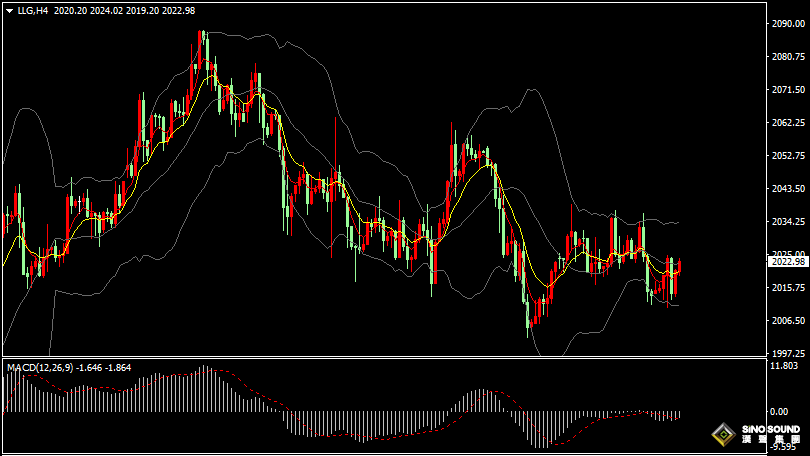Click the MACD(12,26,9) indicator label

39,368
